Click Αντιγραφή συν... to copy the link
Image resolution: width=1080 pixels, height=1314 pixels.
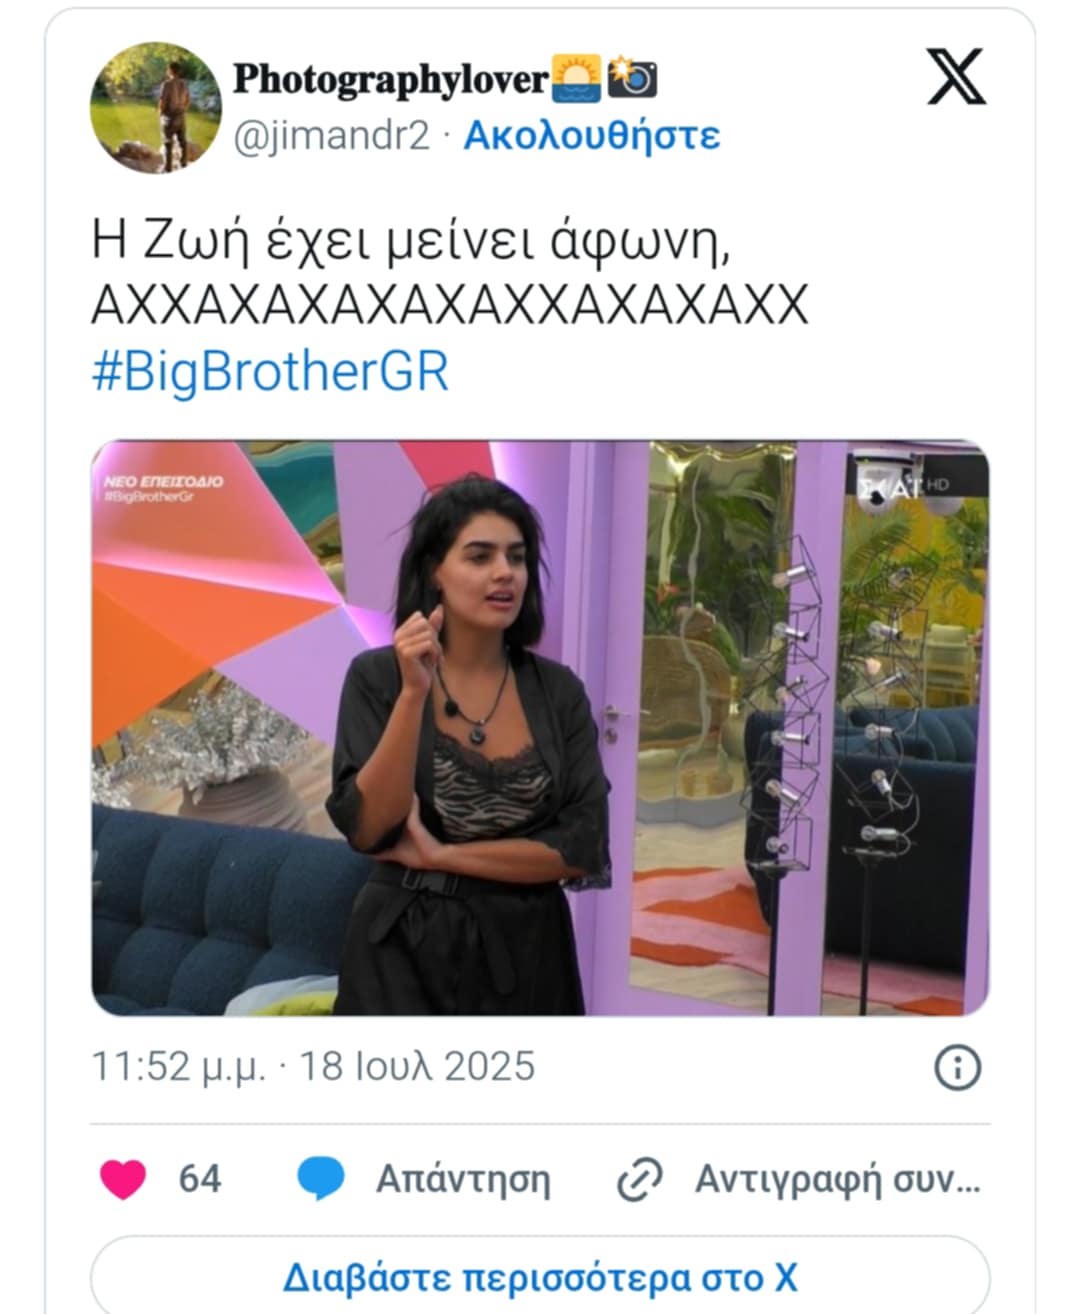(838, 1180)
